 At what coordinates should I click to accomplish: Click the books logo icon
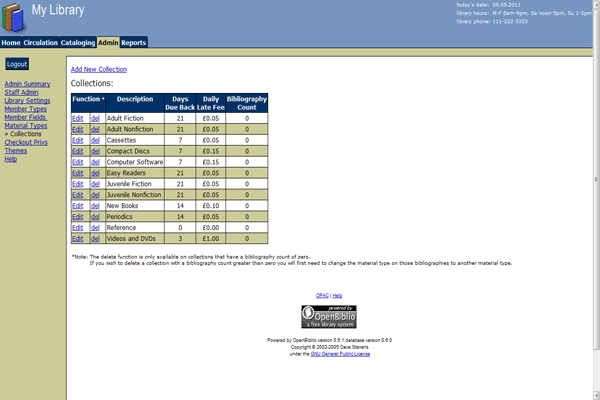[x=14, y=17]
